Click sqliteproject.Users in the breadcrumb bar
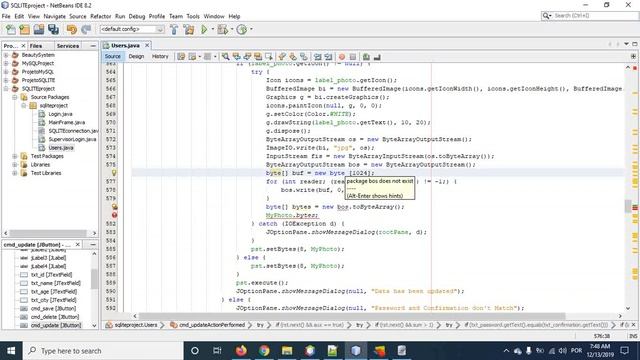 point(136,325)
